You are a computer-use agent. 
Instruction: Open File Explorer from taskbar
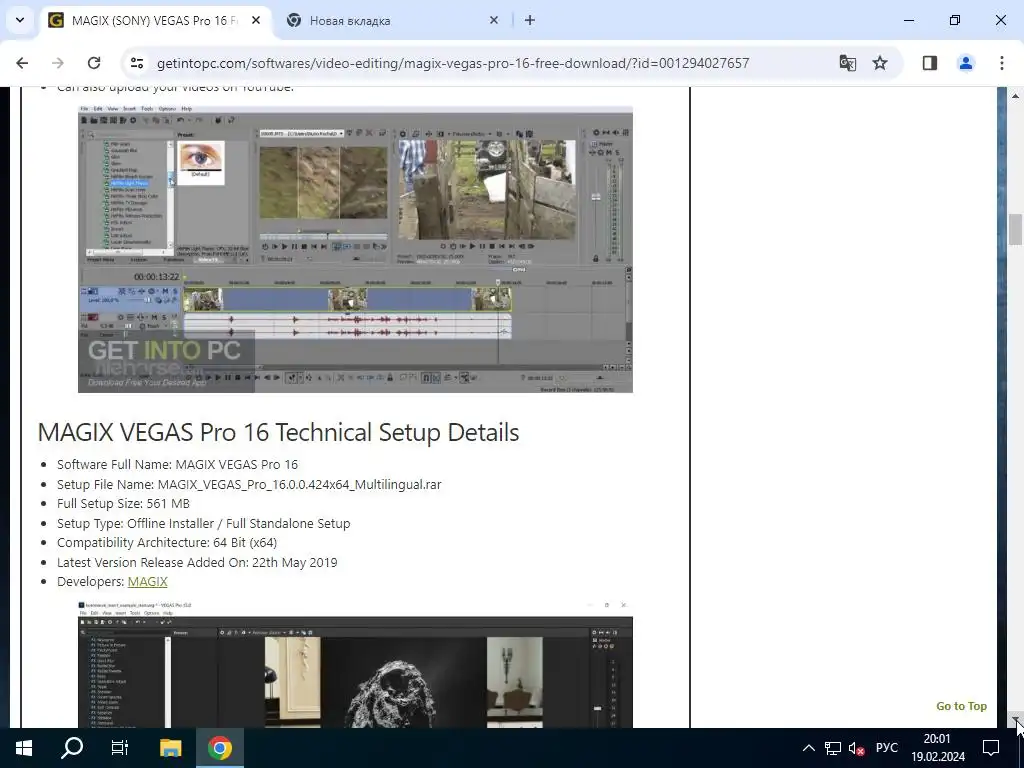click(x=170, y=748)
